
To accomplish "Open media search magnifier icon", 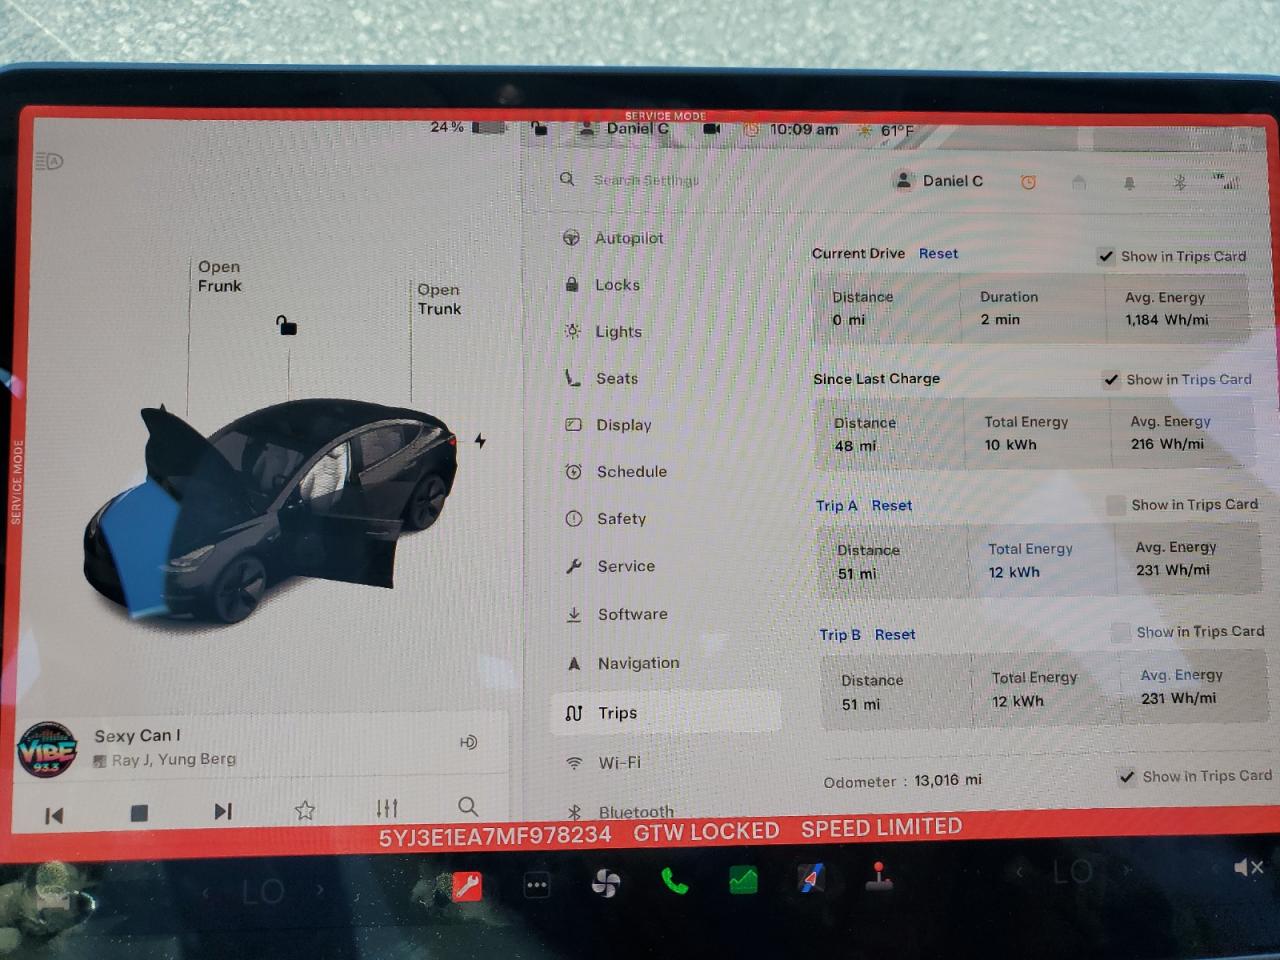I will click(468, 806).
